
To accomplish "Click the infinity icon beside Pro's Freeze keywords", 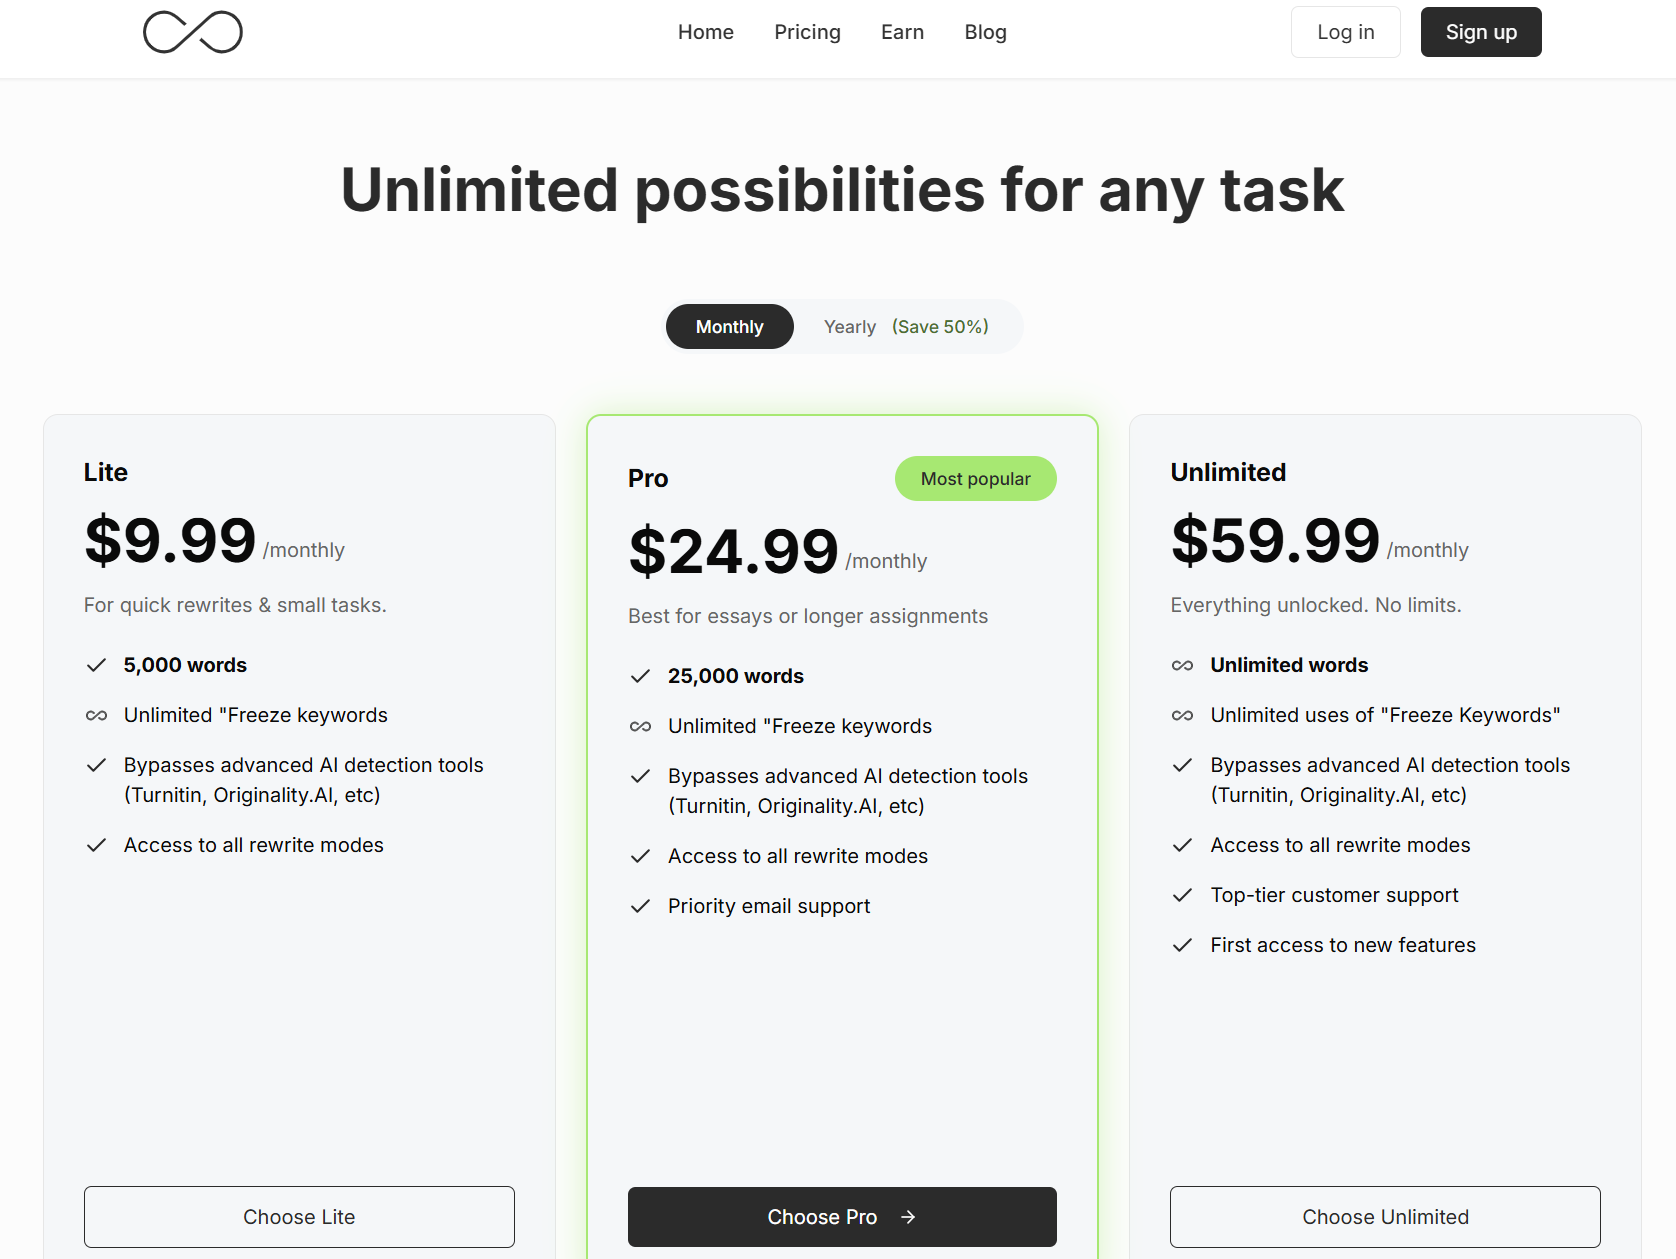I will coord(640,726).
